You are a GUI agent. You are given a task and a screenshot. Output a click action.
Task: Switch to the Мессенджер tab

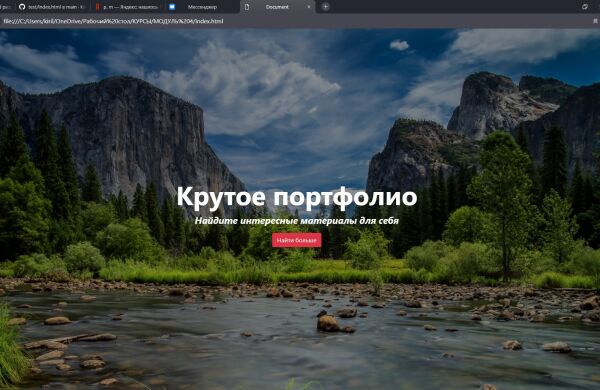pos(202,7)
